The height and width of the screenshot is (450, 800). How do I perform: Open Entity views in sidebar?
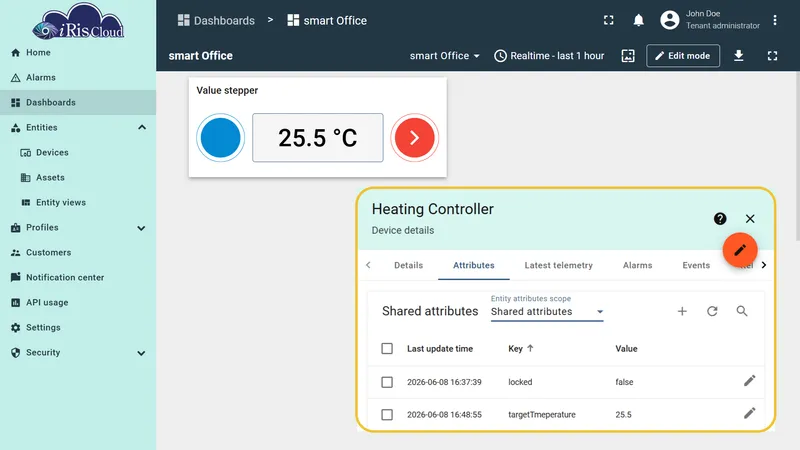pyautogui.click(x=78, y=203)
